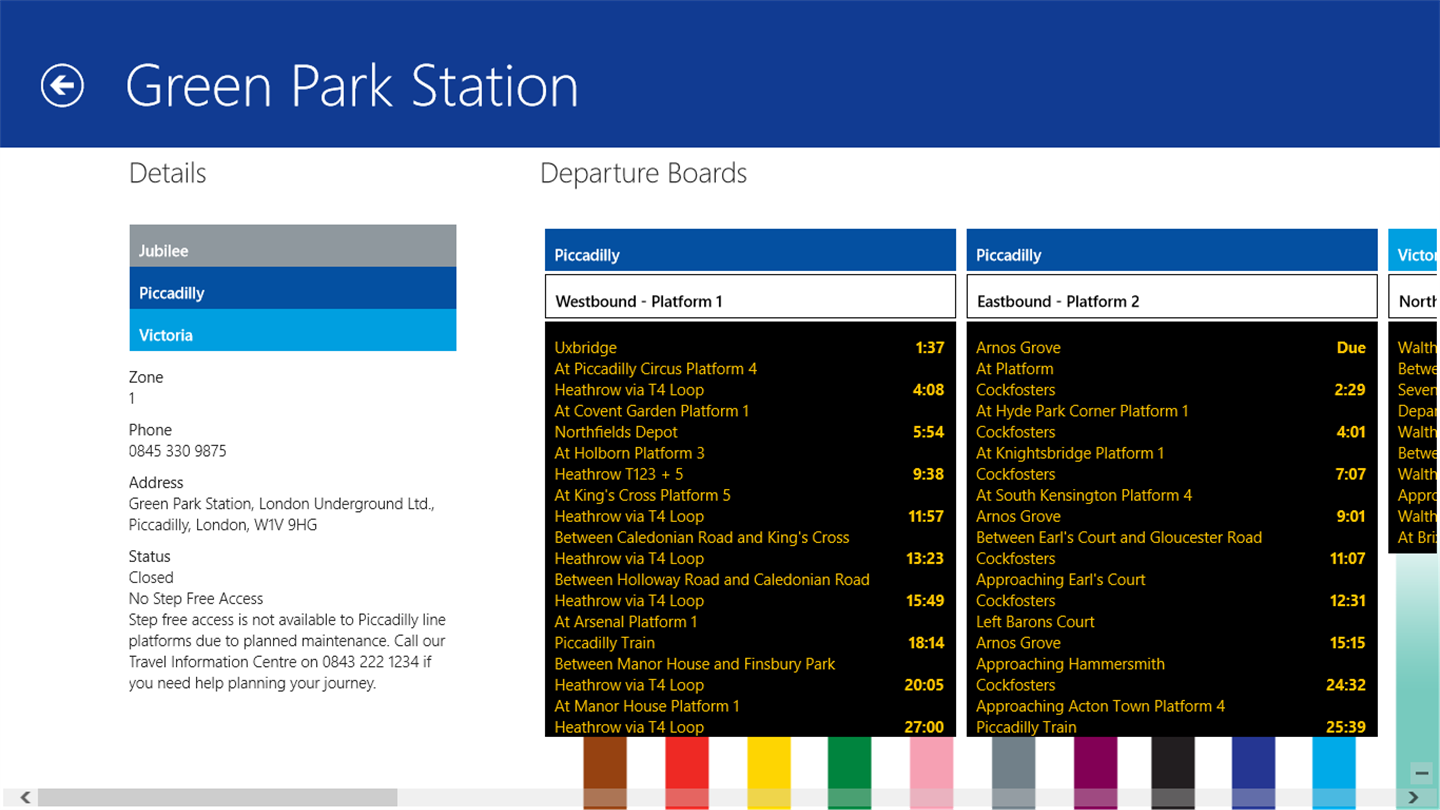Viewport: 1440px width, 810px height.
Task: Select the Victoria line in Details
Action: pos(293,330)
